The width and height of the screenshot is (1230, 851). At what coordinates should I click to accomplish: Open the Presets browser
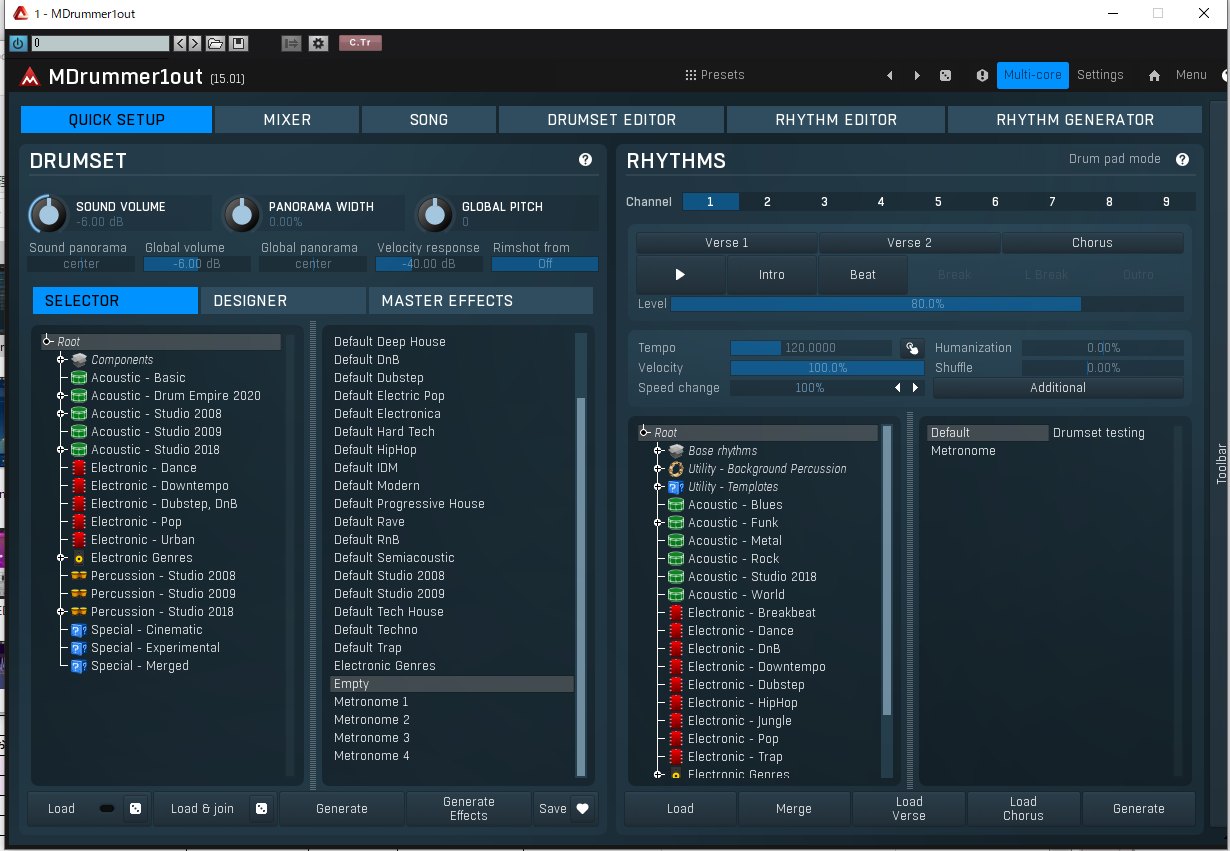tap(715, 75)
